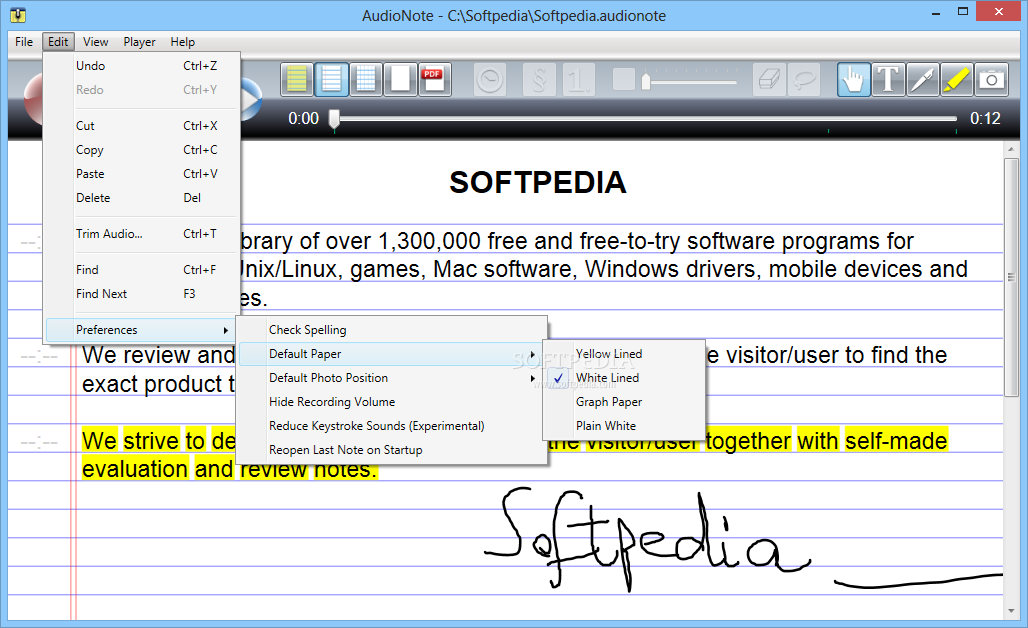Select the pen drawing tool
Image resolution: width=1028 pixels, height=628 pixels.
click(x=922, y=80)
